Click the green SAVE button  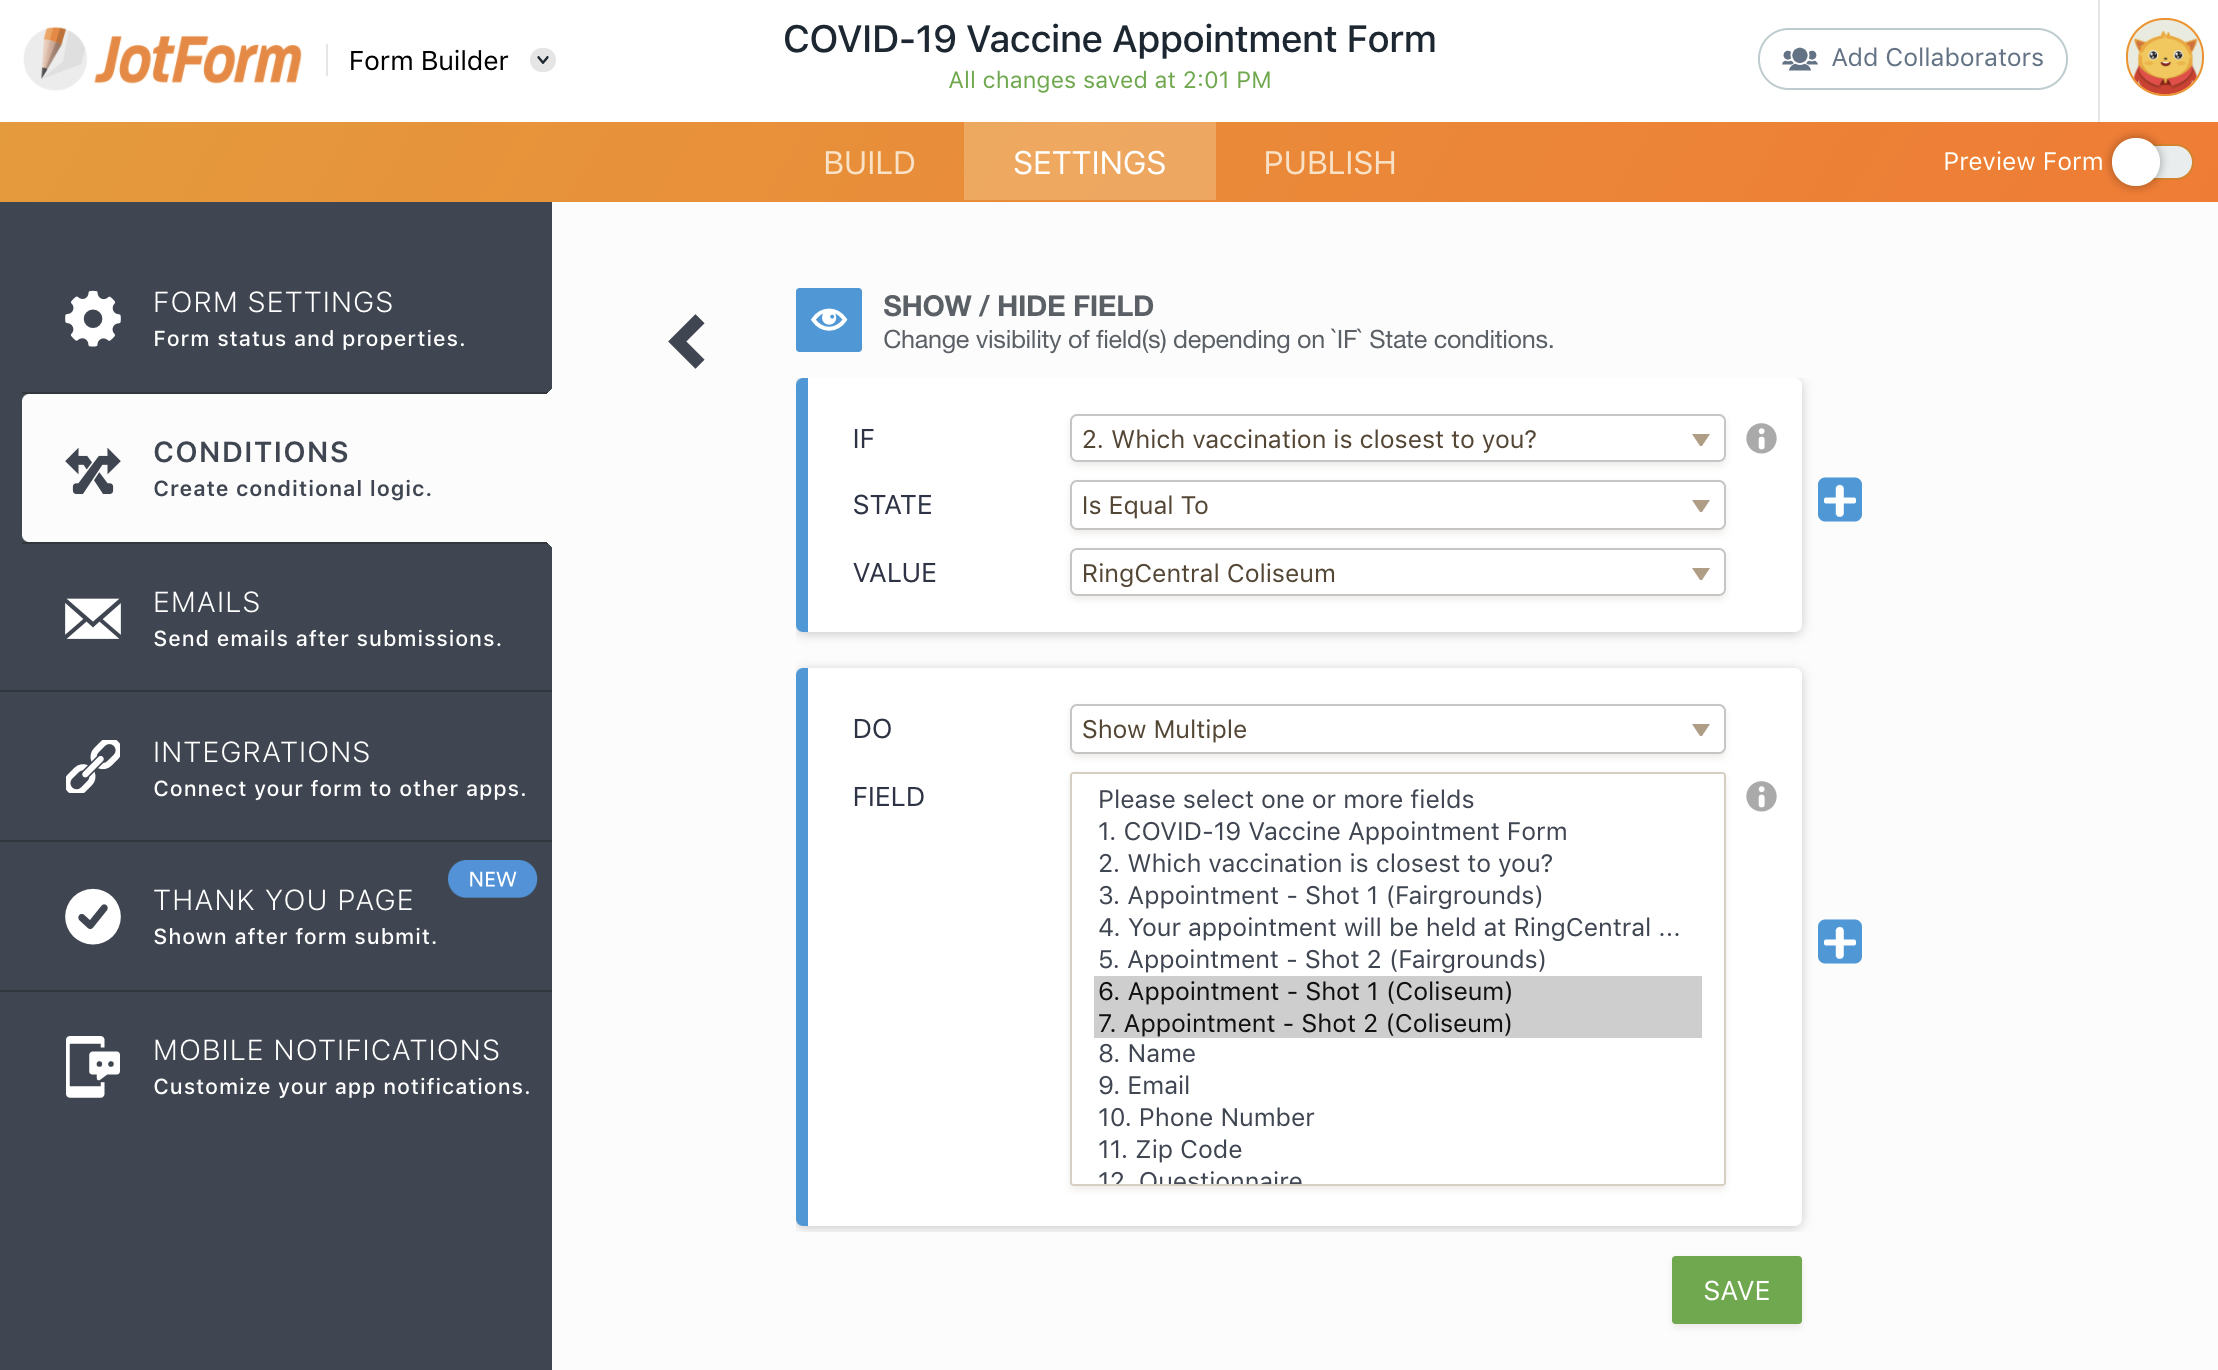1736,1290
